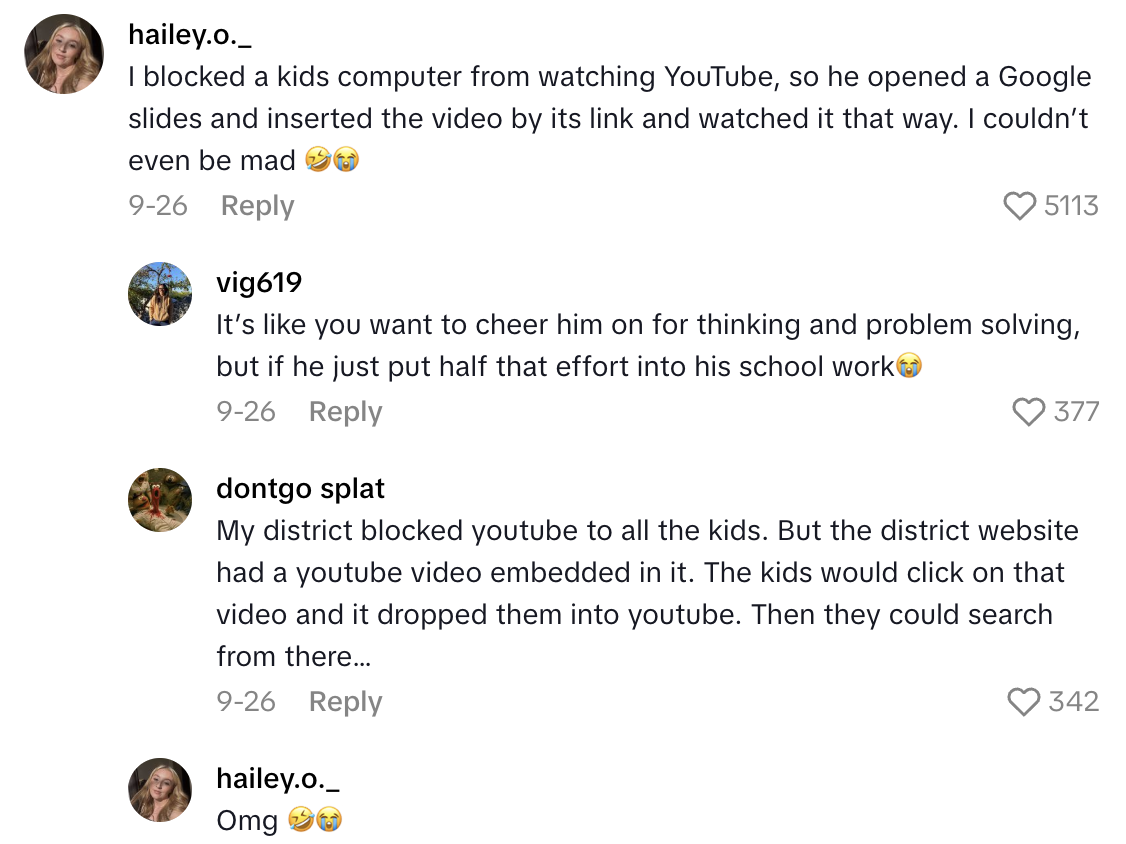
Task: Expand the reply thread below vig619
Action: (x=346, y=411)
